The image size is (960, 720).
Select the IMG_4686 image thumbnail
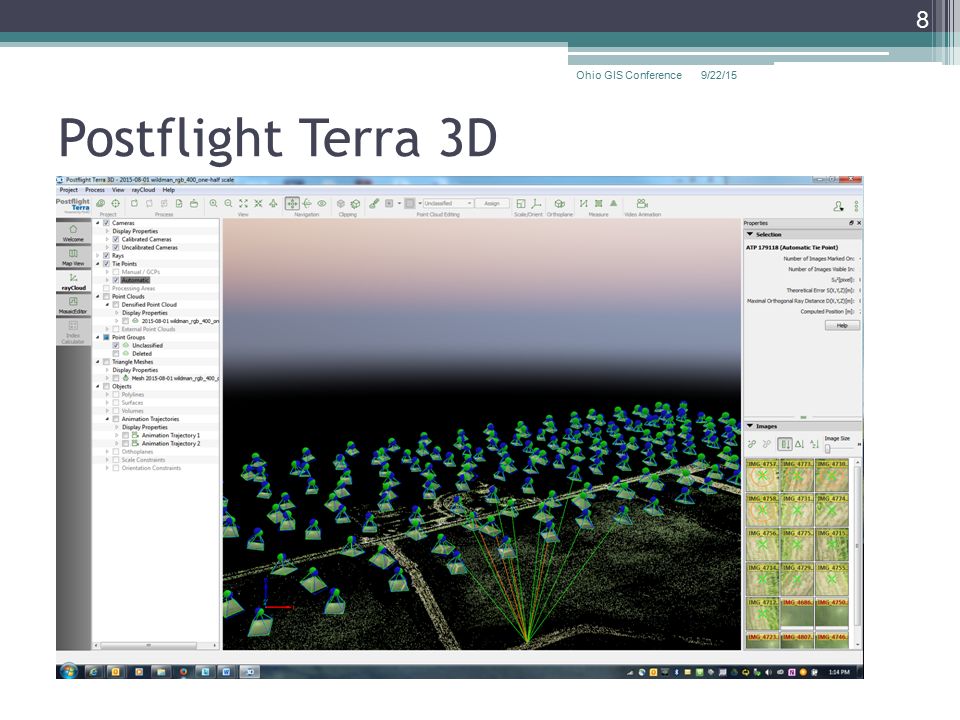(x=797, y=614)
